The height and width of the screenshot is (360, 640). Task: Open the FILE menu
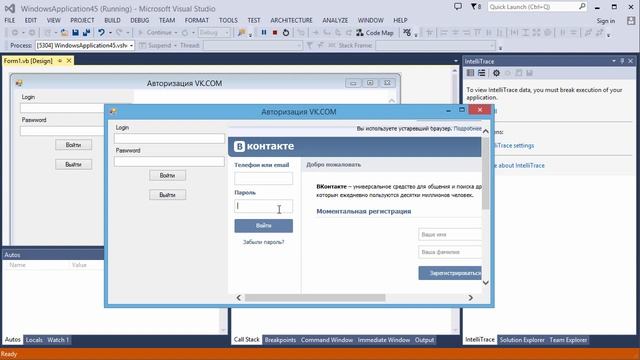point(9,20)
